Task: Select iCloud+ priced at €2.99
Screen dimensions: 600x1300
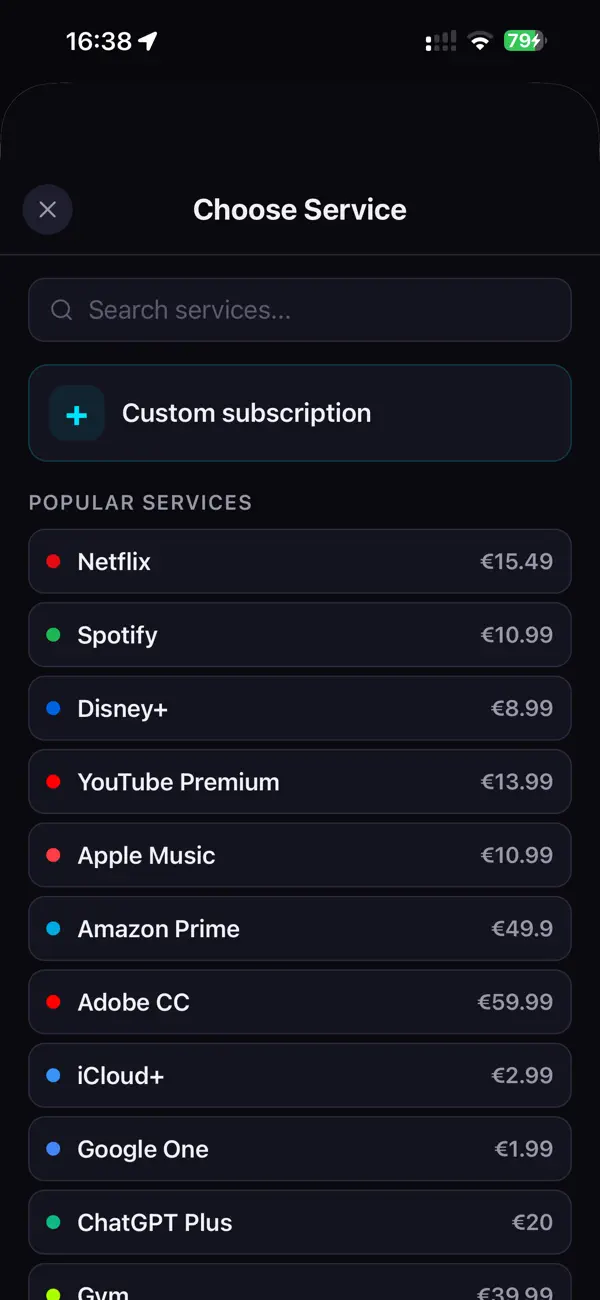Action: click(x=300, y=1075)
